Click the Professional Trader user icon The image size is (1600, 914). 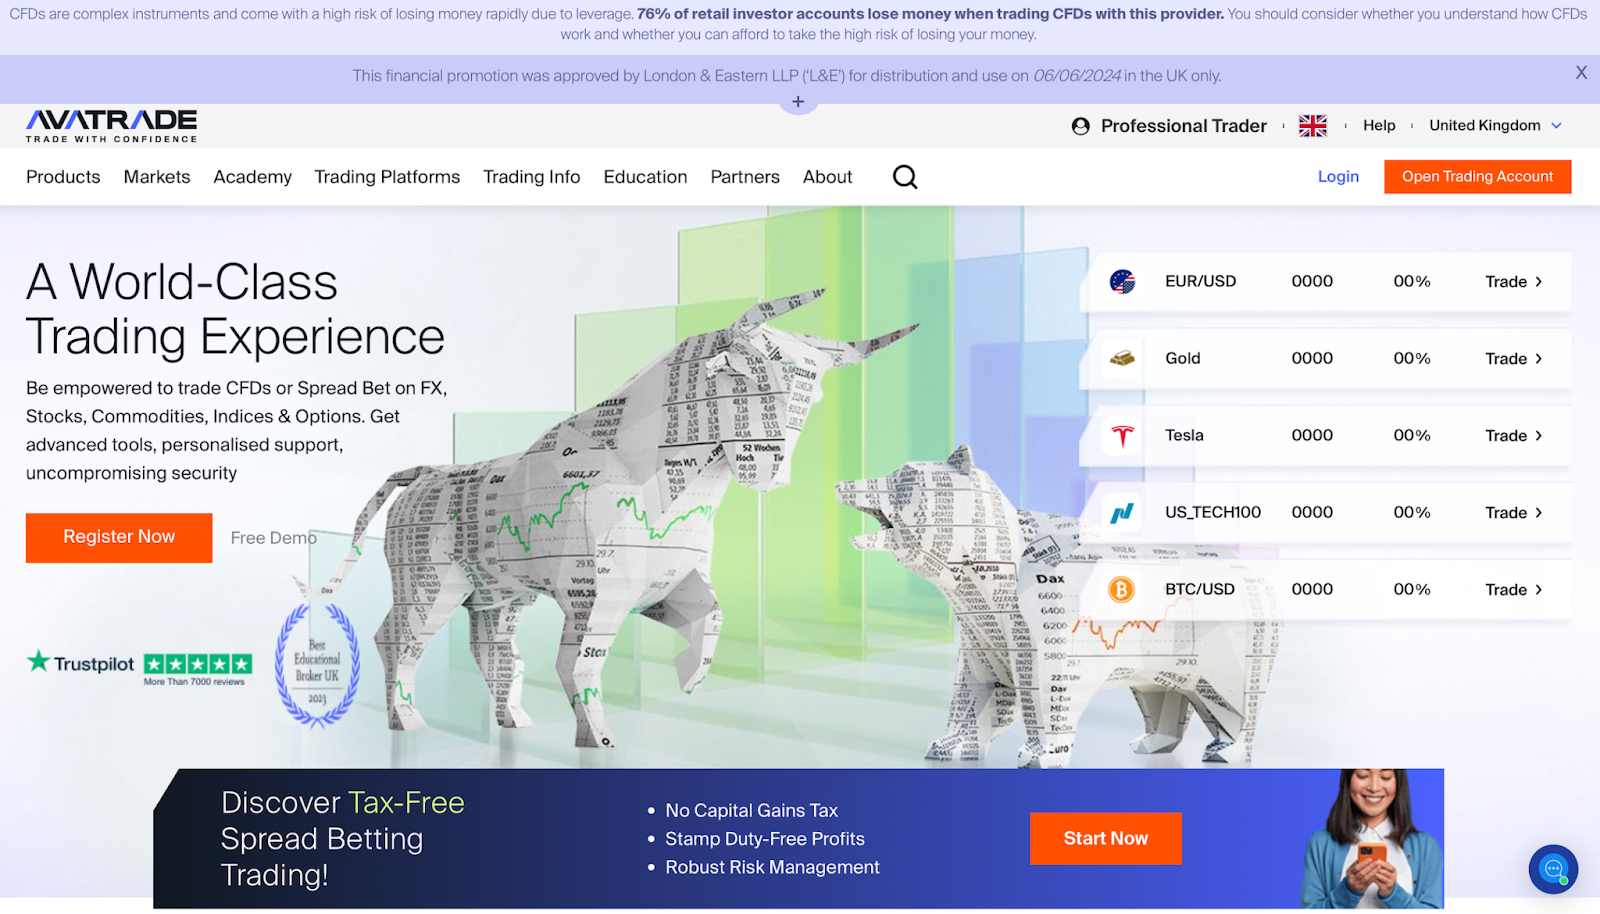point(1080,126)
